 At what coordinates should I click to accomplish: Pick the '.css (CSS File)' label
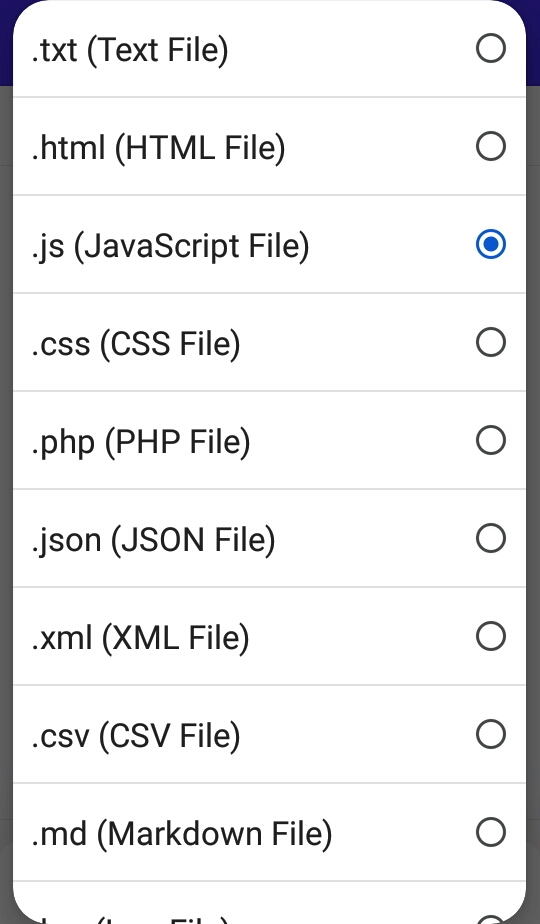coord(136,344)
